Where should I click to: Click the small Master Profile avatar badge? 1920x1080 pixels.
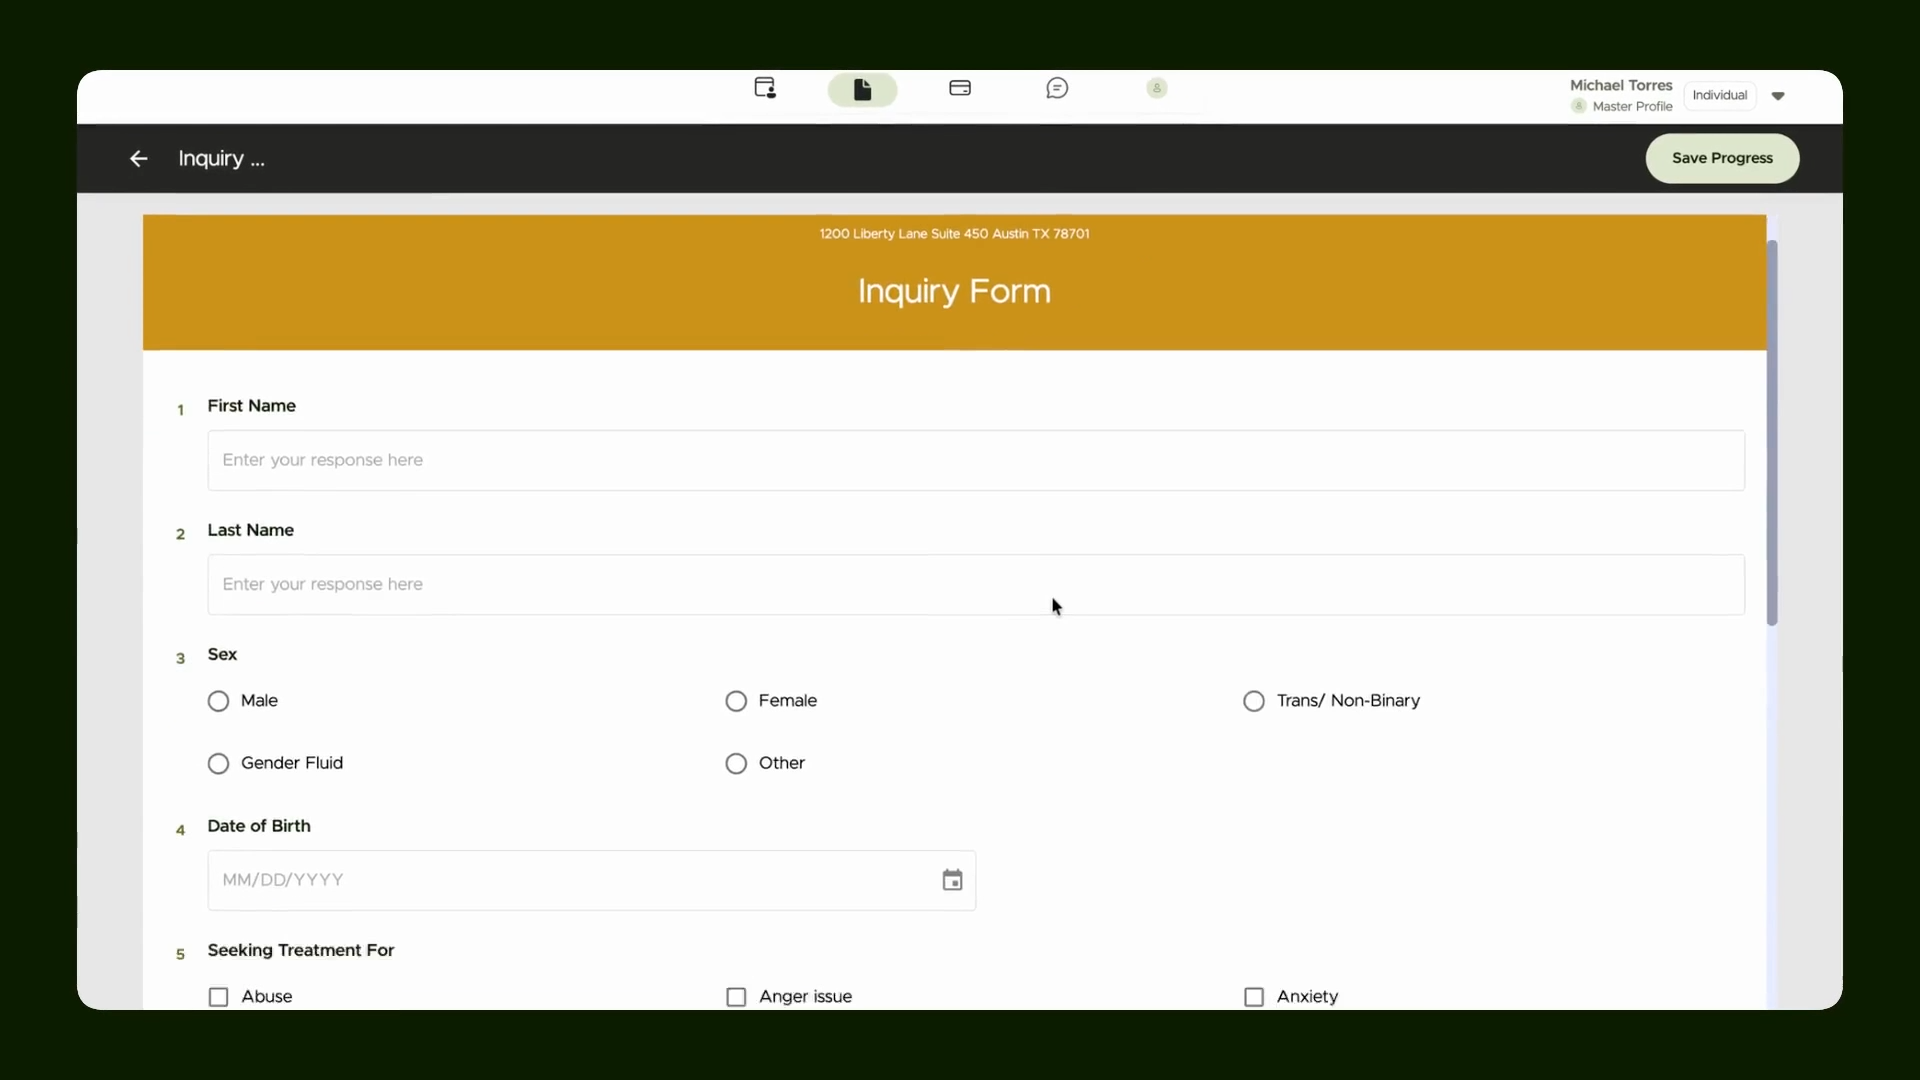point(1579,106)
